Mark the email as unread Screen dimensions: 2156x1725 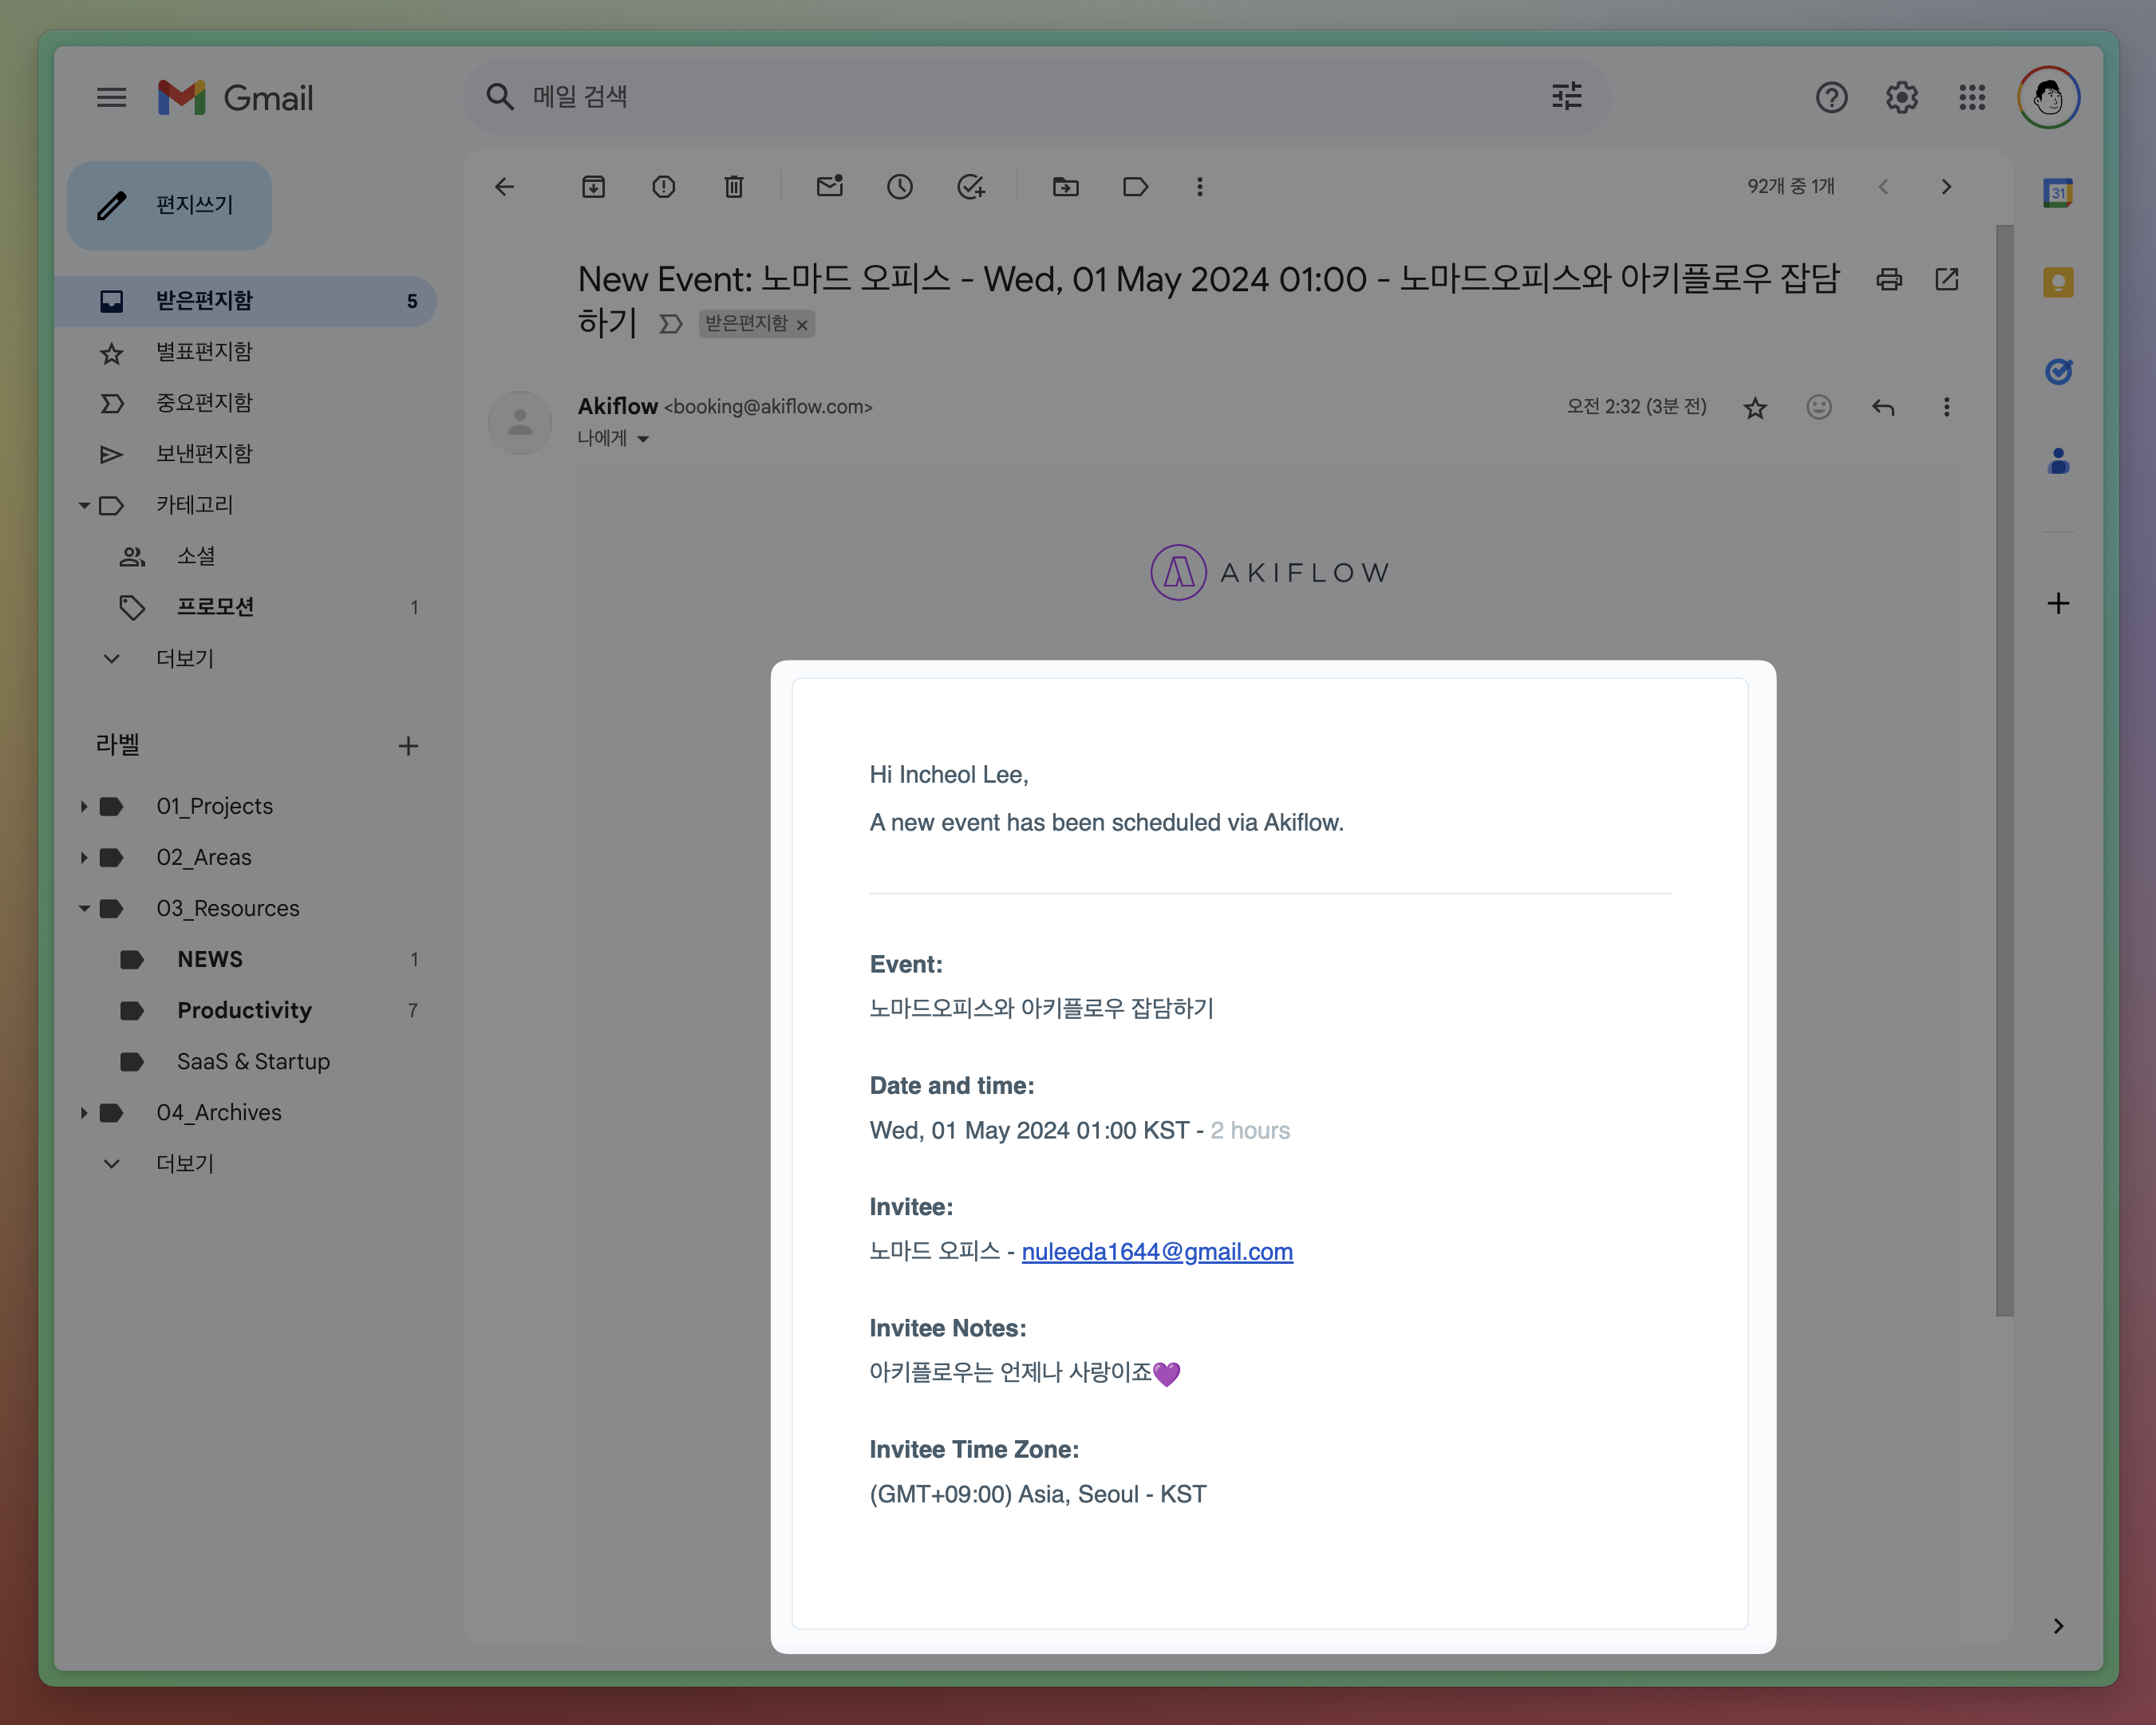tap(829, 187)
